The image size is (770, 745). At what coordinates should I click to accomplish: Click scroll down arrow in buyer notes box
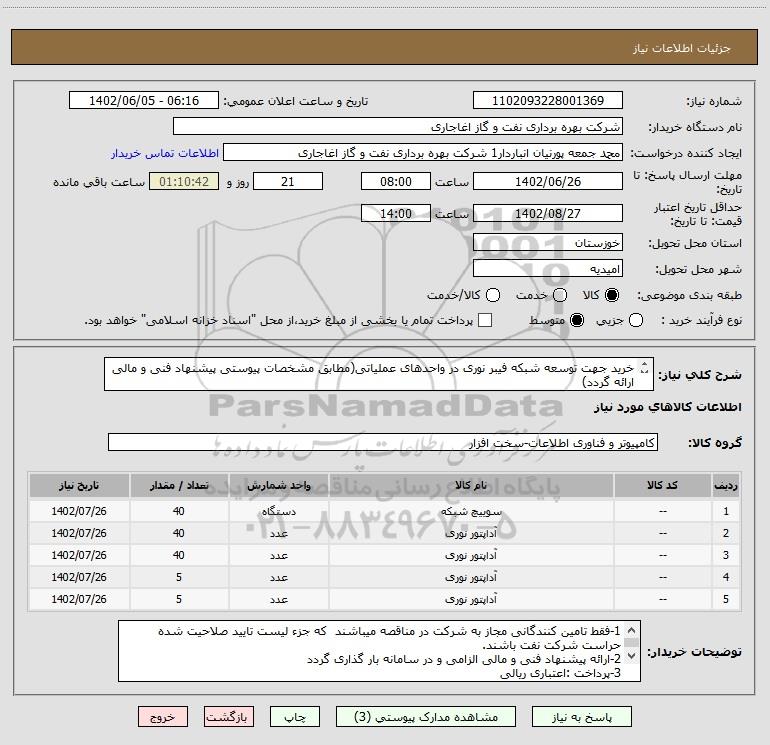click(x=632, y=656)
